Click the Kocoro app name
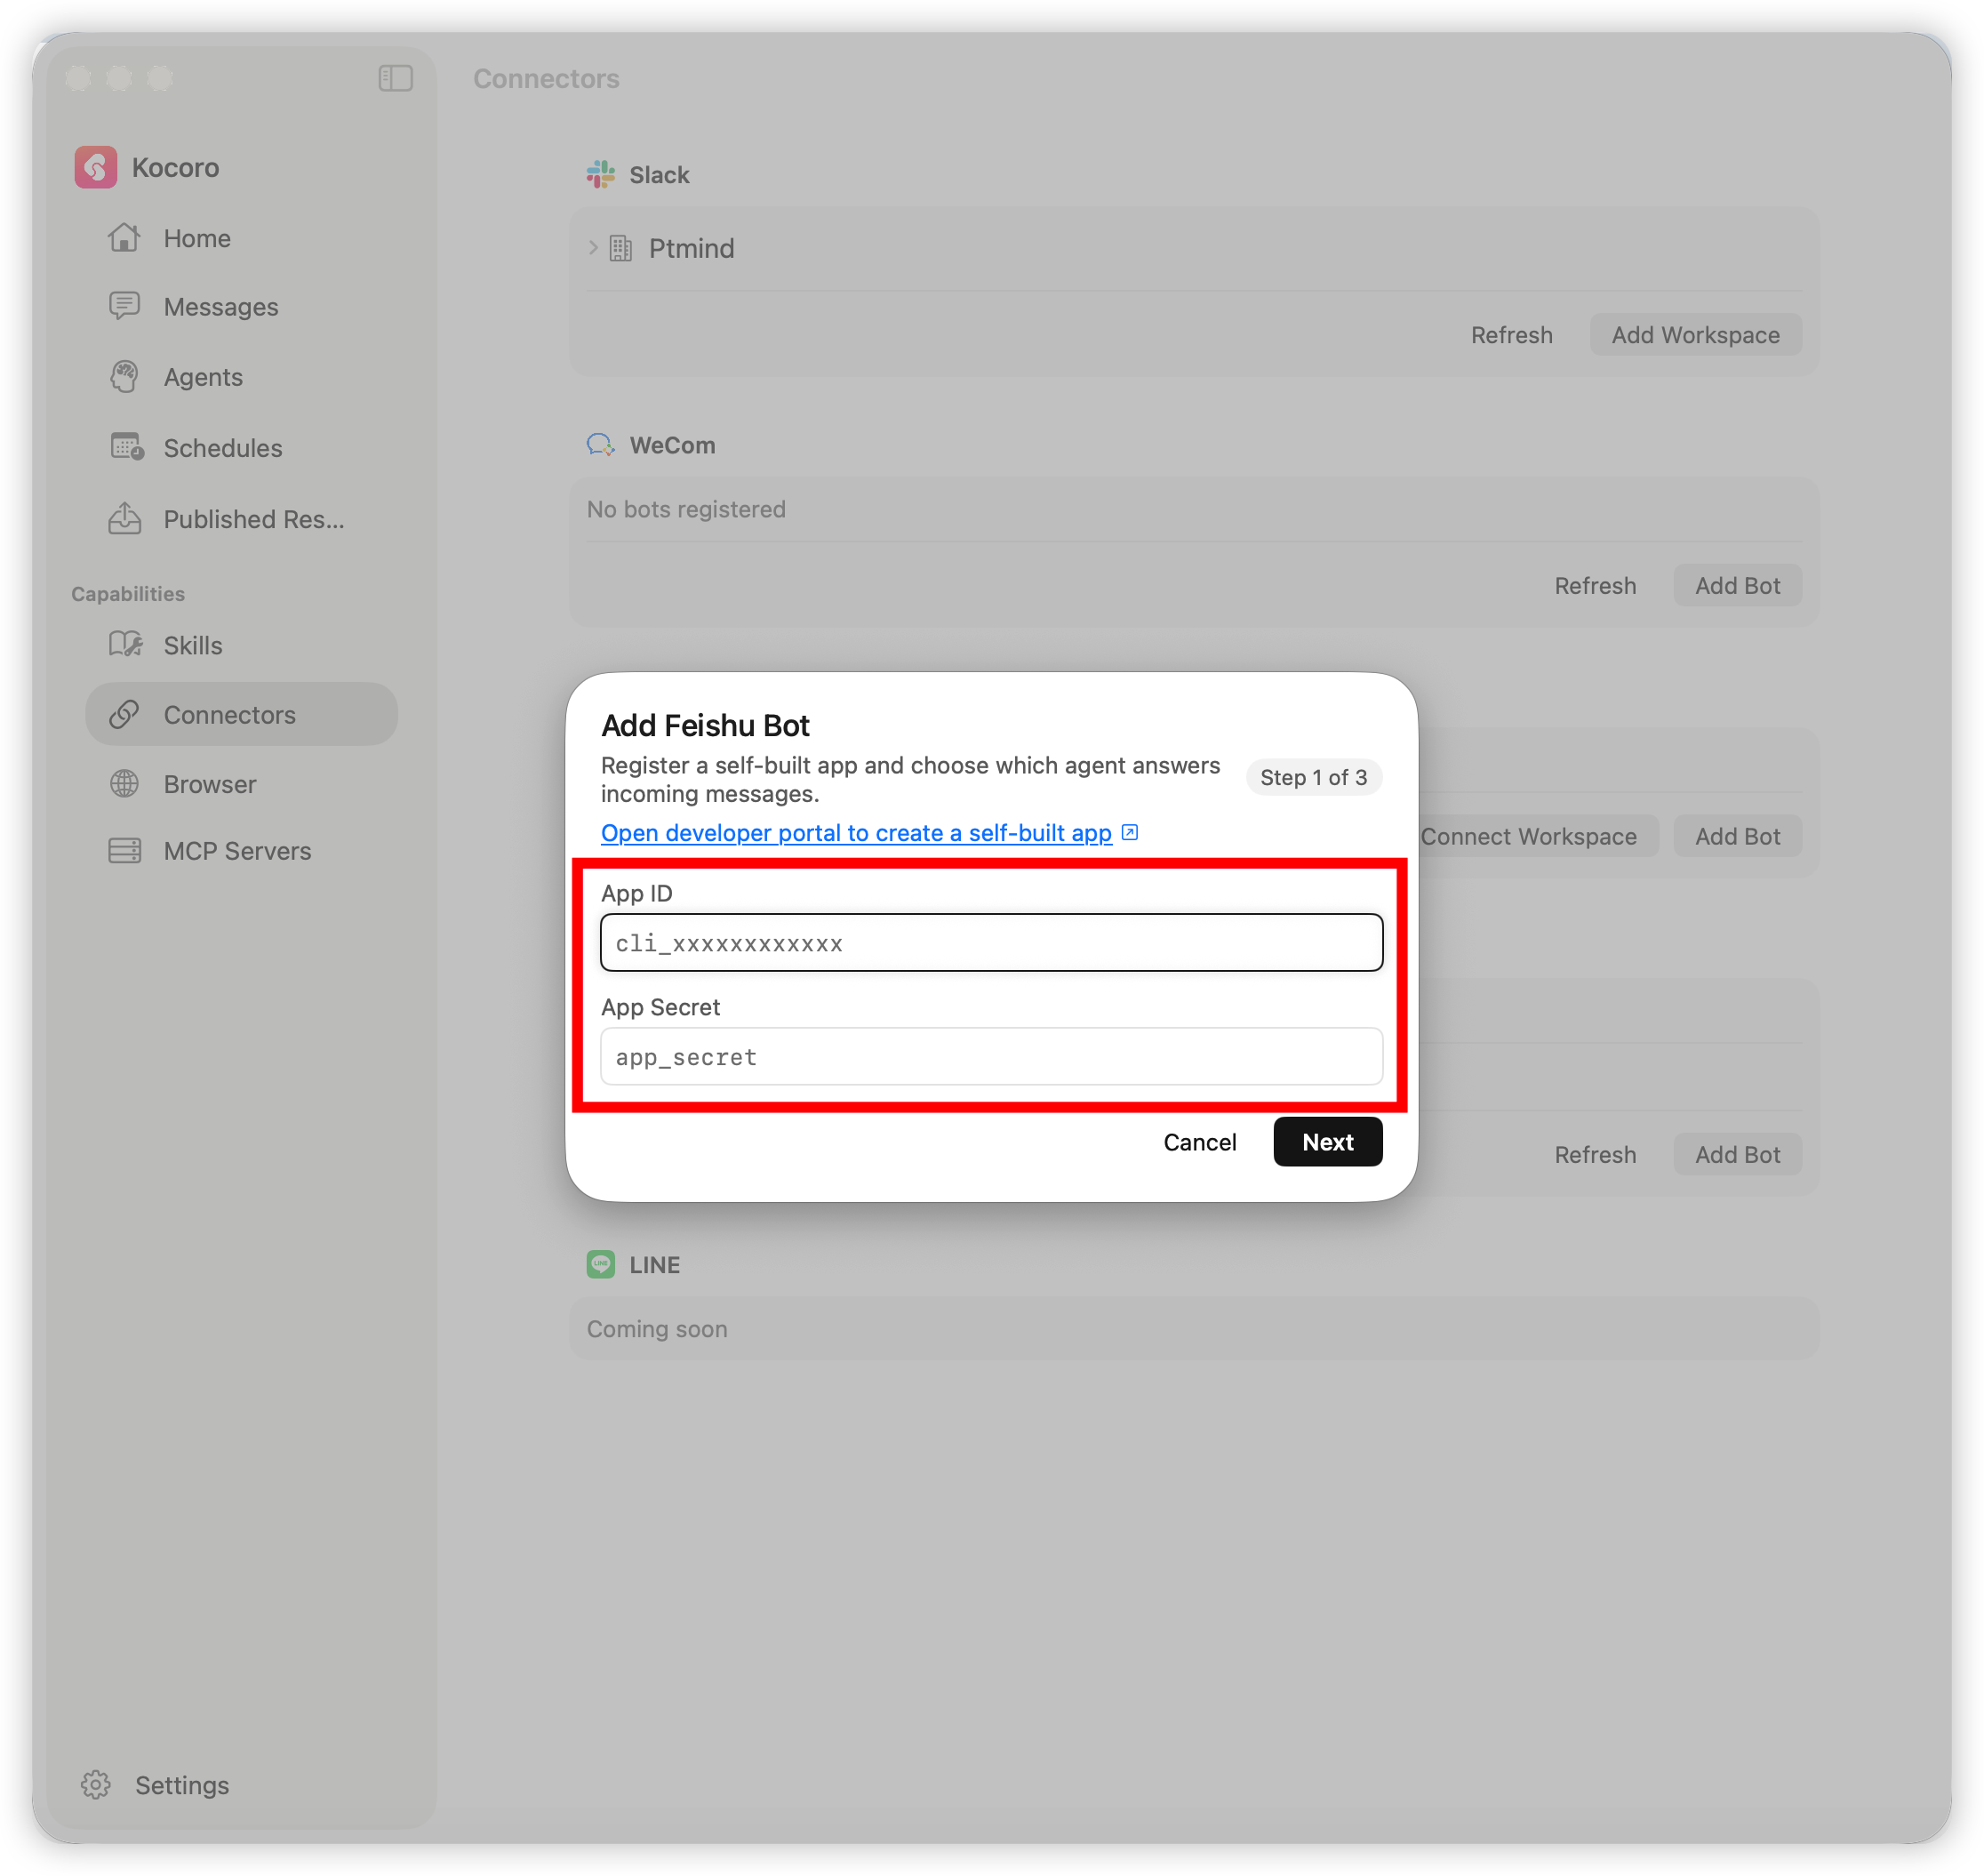 [x=175, y=167]
